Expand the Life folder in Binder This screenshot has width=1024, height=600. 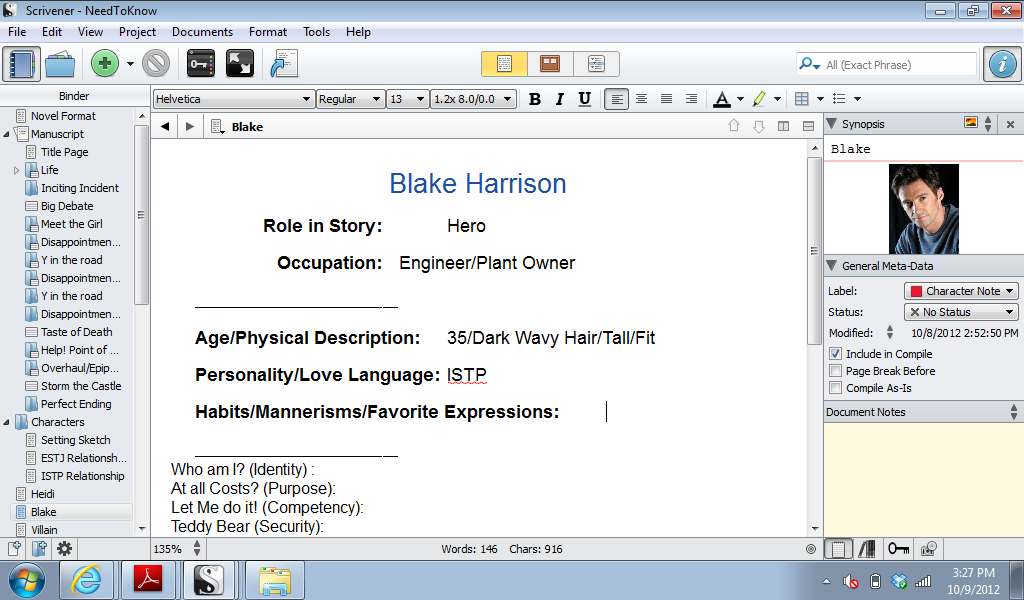(x=16, y=170)
